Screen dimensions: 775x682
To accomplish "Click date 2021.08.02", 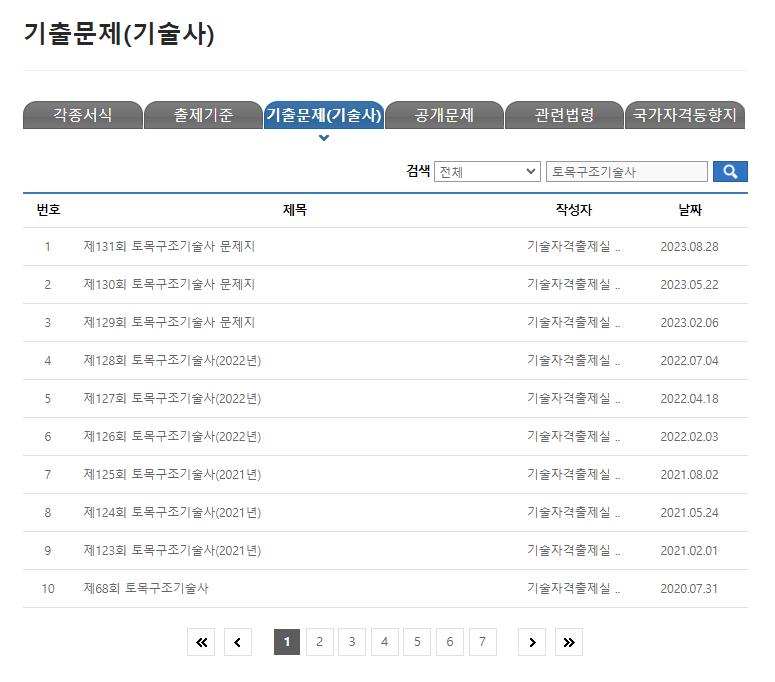I will point(689,475).
